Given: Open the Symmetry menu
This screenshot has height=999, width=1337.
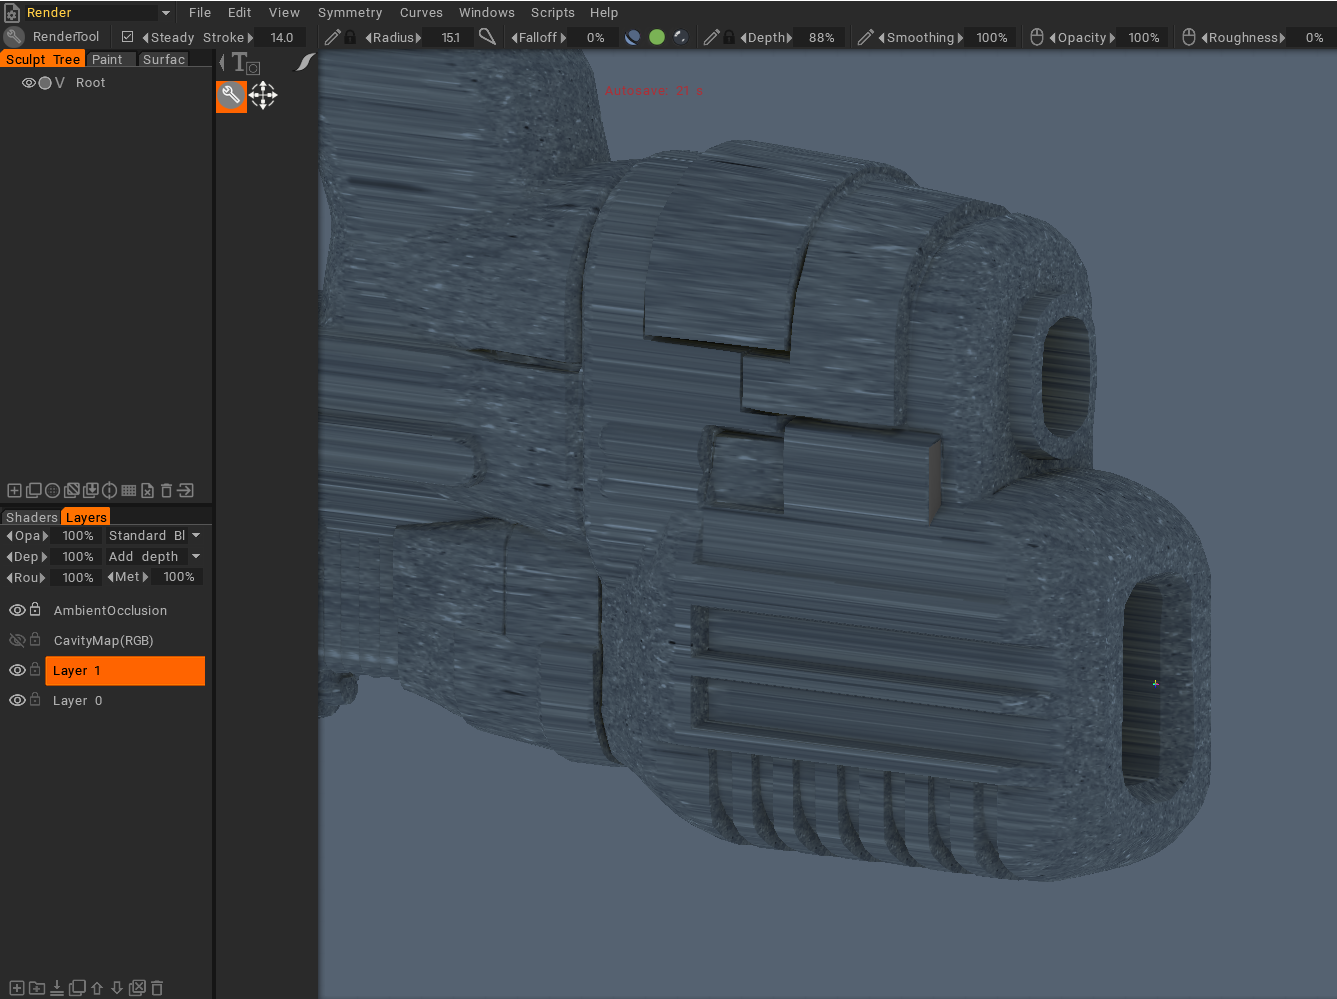Looking at the screenshot, I should point(350,12).
